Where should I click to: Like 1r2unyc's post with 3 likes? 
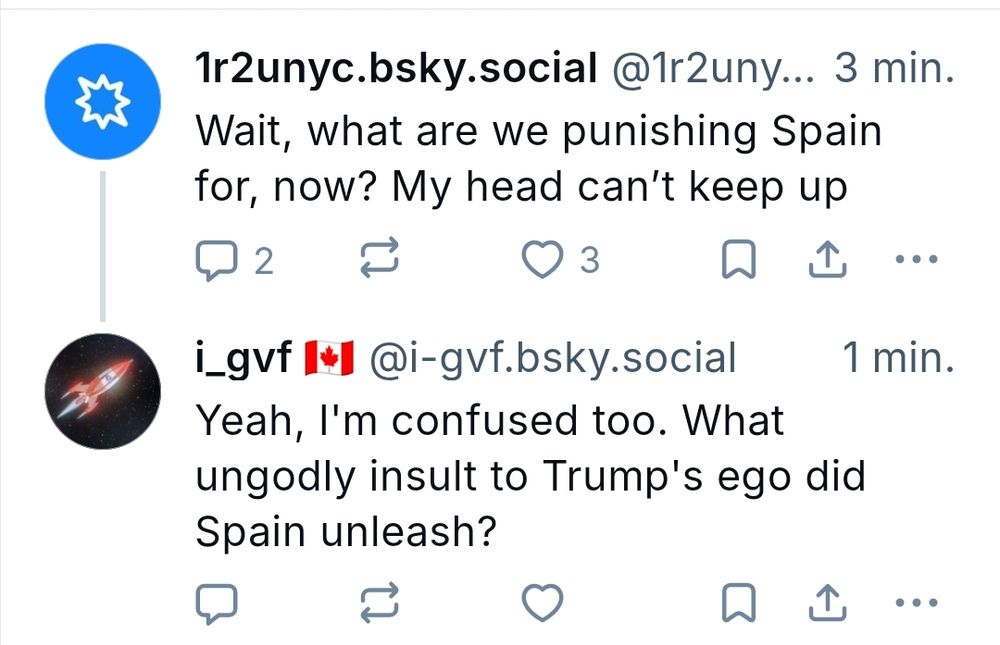tap(543, 261)
